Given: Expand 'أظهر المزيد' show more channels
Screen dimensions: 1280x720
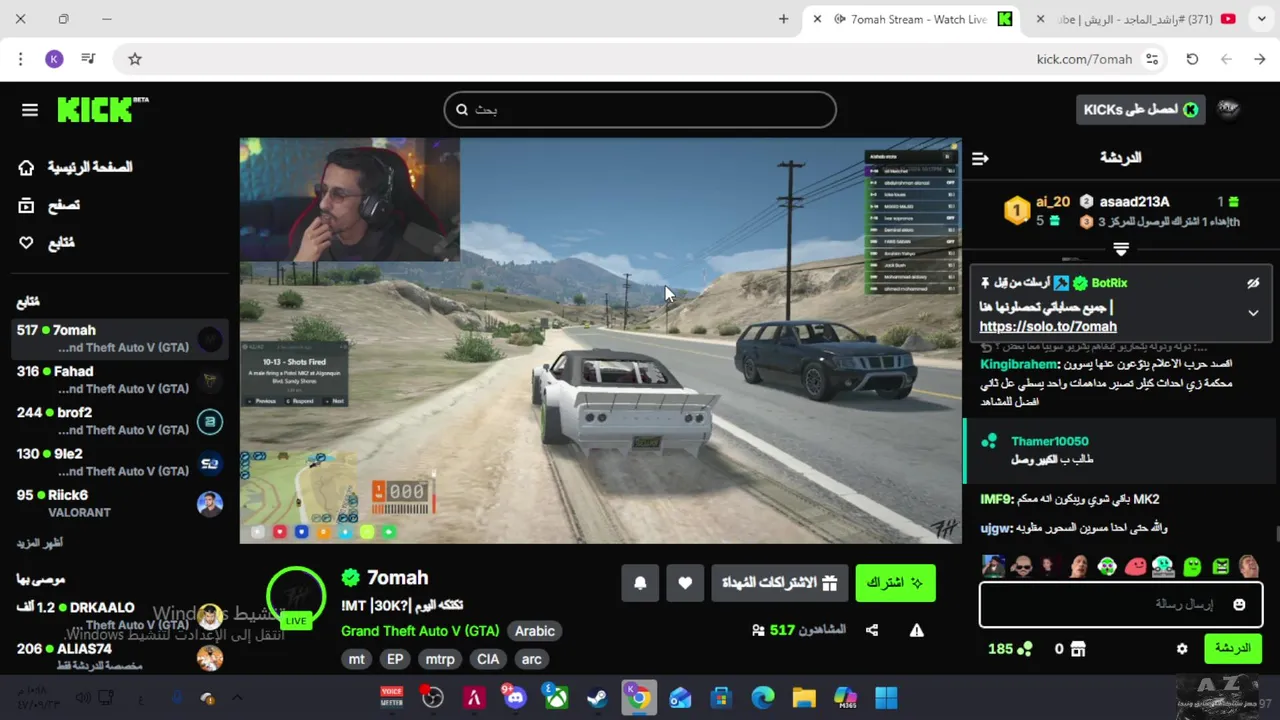Looking at the screenshot, I should coord(41,543).
